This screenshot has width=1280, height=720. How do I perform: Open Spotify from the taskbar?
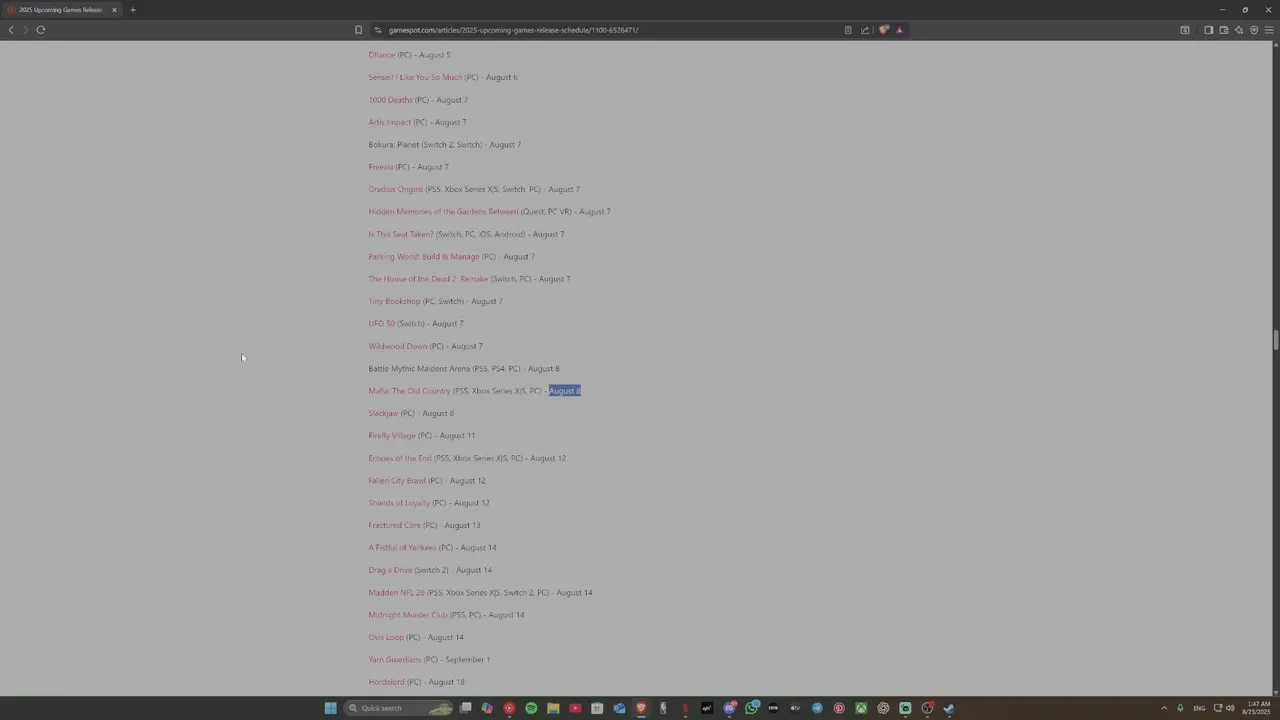531,708
